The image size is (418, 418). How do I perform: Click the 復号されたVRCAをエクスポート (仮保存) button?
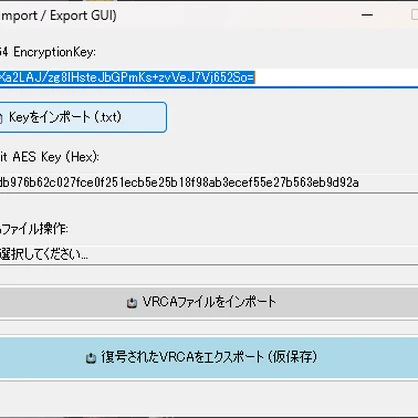click(x=209, y=358)
